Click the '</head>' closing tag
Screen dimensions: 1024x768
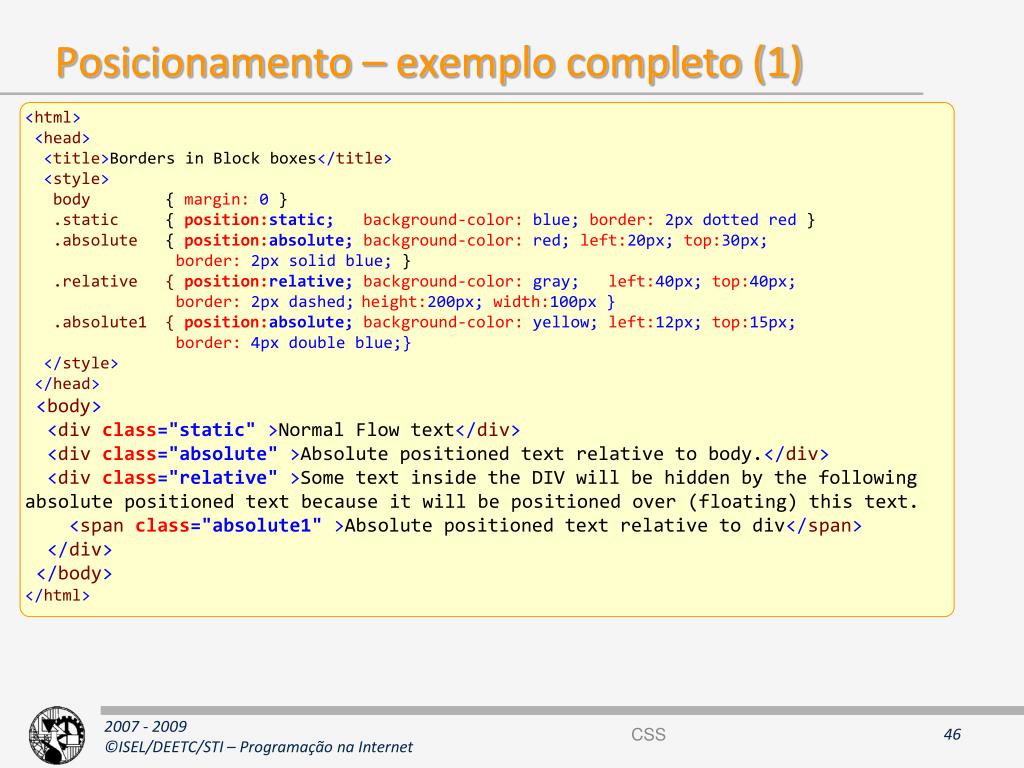coord(67,383)
